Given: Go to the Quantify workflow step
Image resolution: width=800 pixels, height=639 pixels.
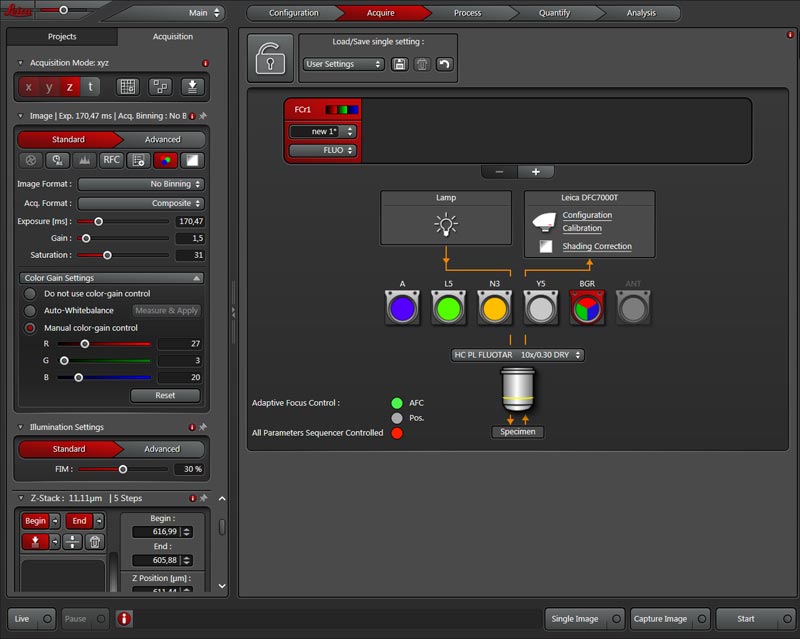Looking at the screenshot, I should (x=555, y=13).
